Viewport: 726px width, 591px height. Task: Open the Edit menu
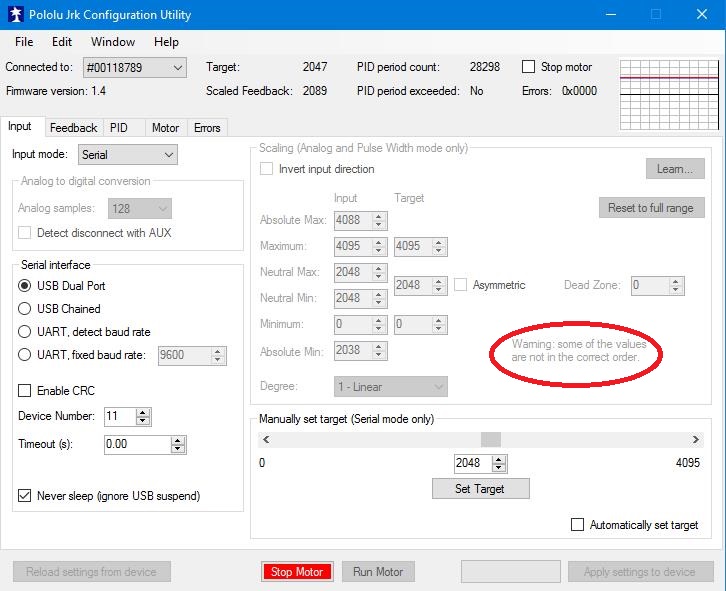(x=62, y=42)
